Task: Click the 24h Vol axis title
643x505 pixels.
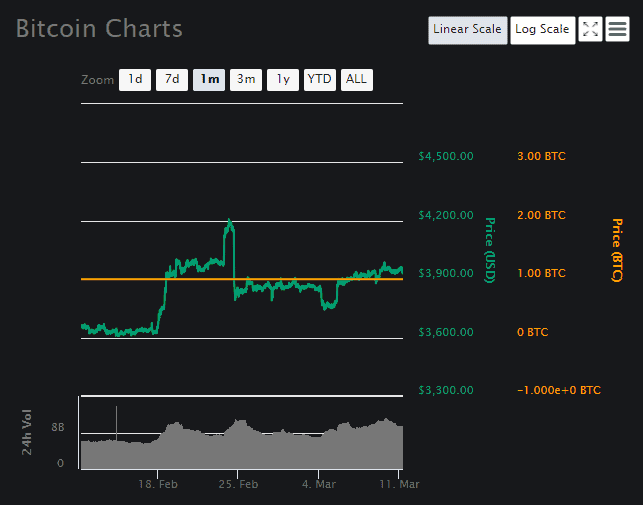Action: click(x=27, y=432)
